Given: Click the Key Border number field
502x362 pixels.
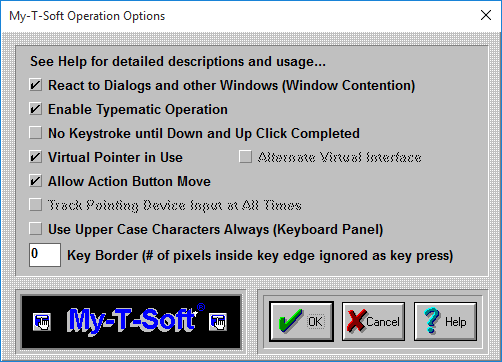Looking at the screenshot, I should click(45, 255).
